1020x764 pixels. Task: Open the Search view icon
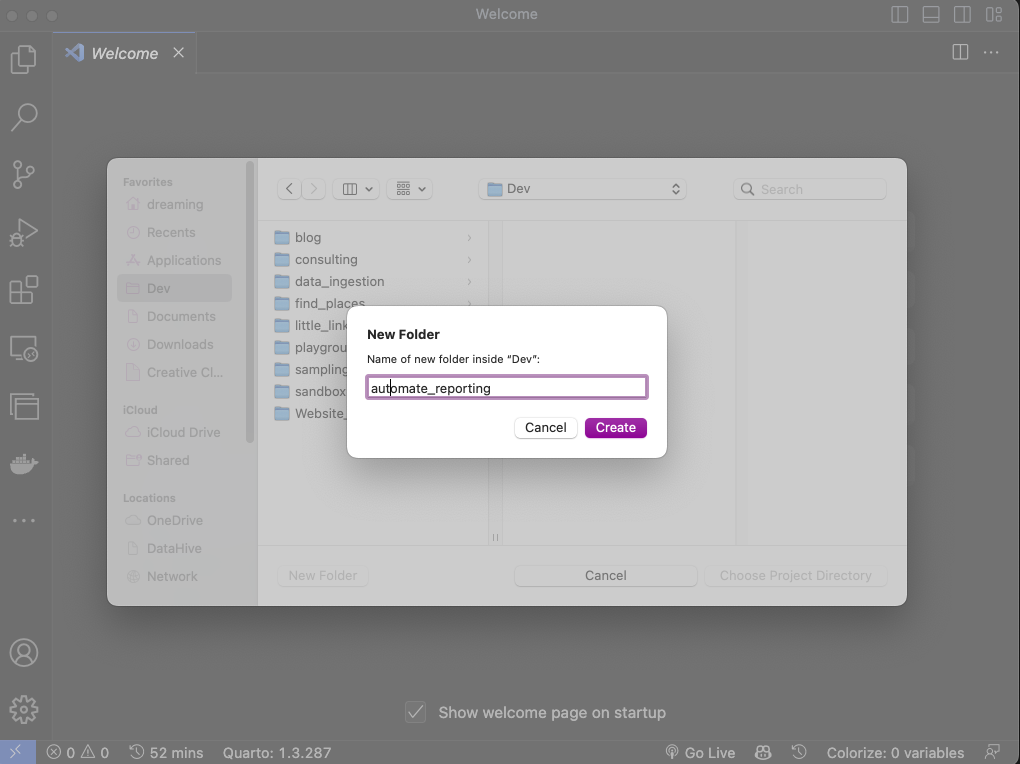(x=24, y=117)
